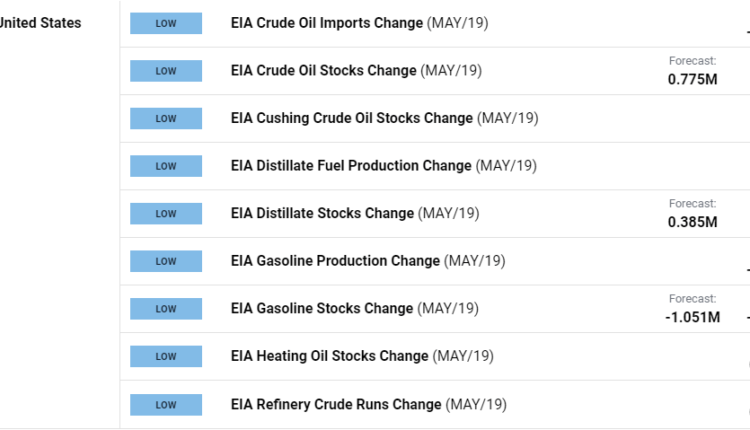
Task: Select EIA Gasoline Production Change event
Action: tap(335, 261)
